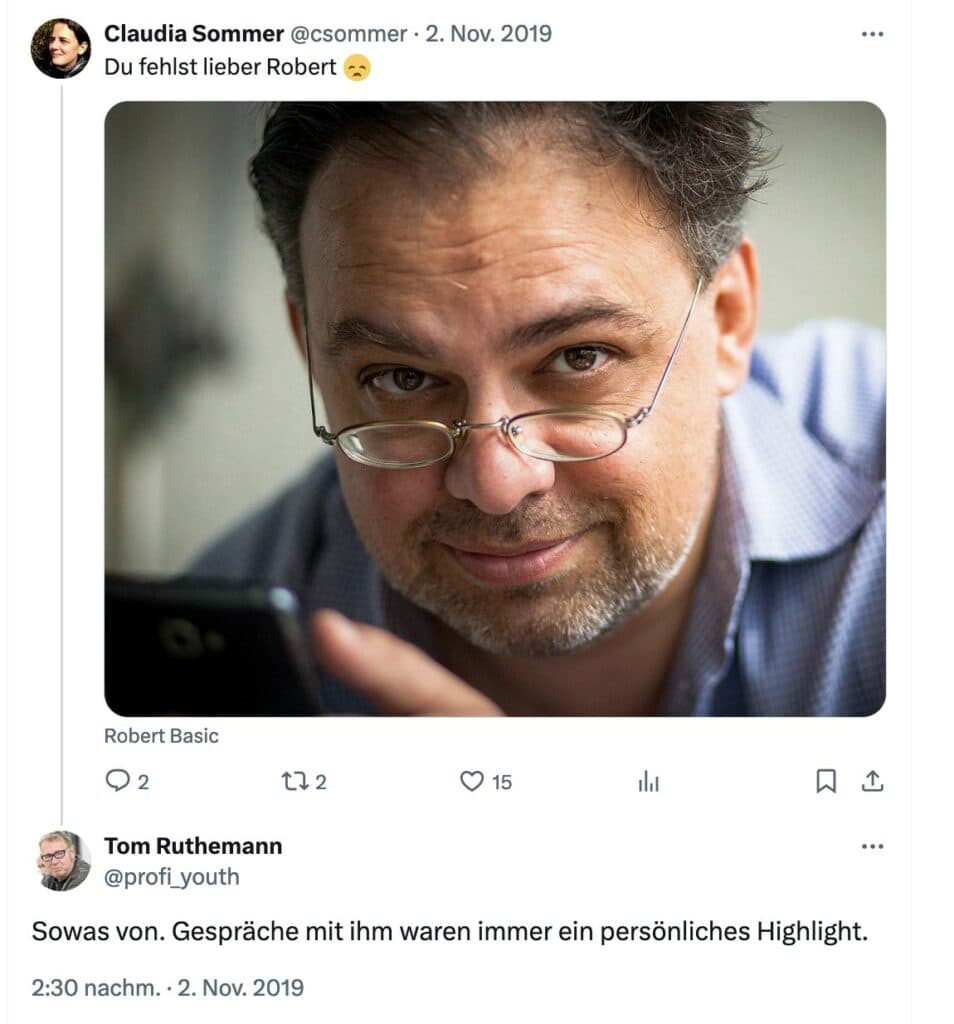The image size is (954, 1024).
Task: Visit the @csommer handle
Action: [348, 33]
